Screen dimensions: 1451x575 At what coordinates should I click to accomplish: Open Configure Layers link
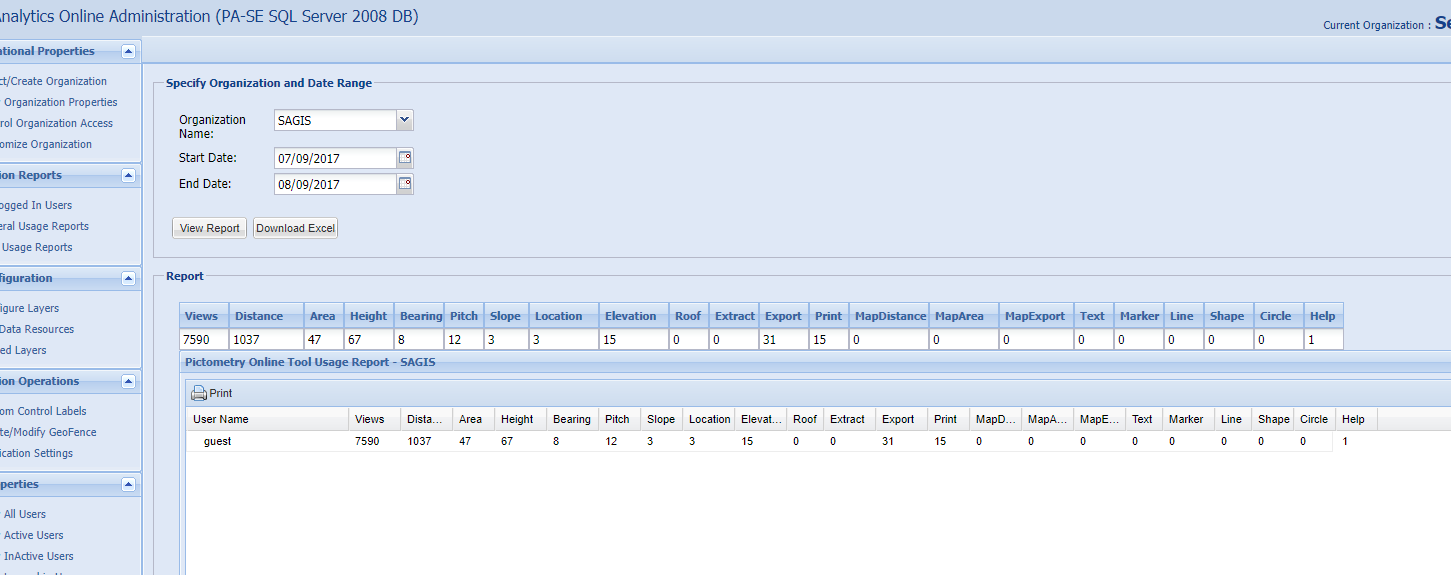click(29, 308)
